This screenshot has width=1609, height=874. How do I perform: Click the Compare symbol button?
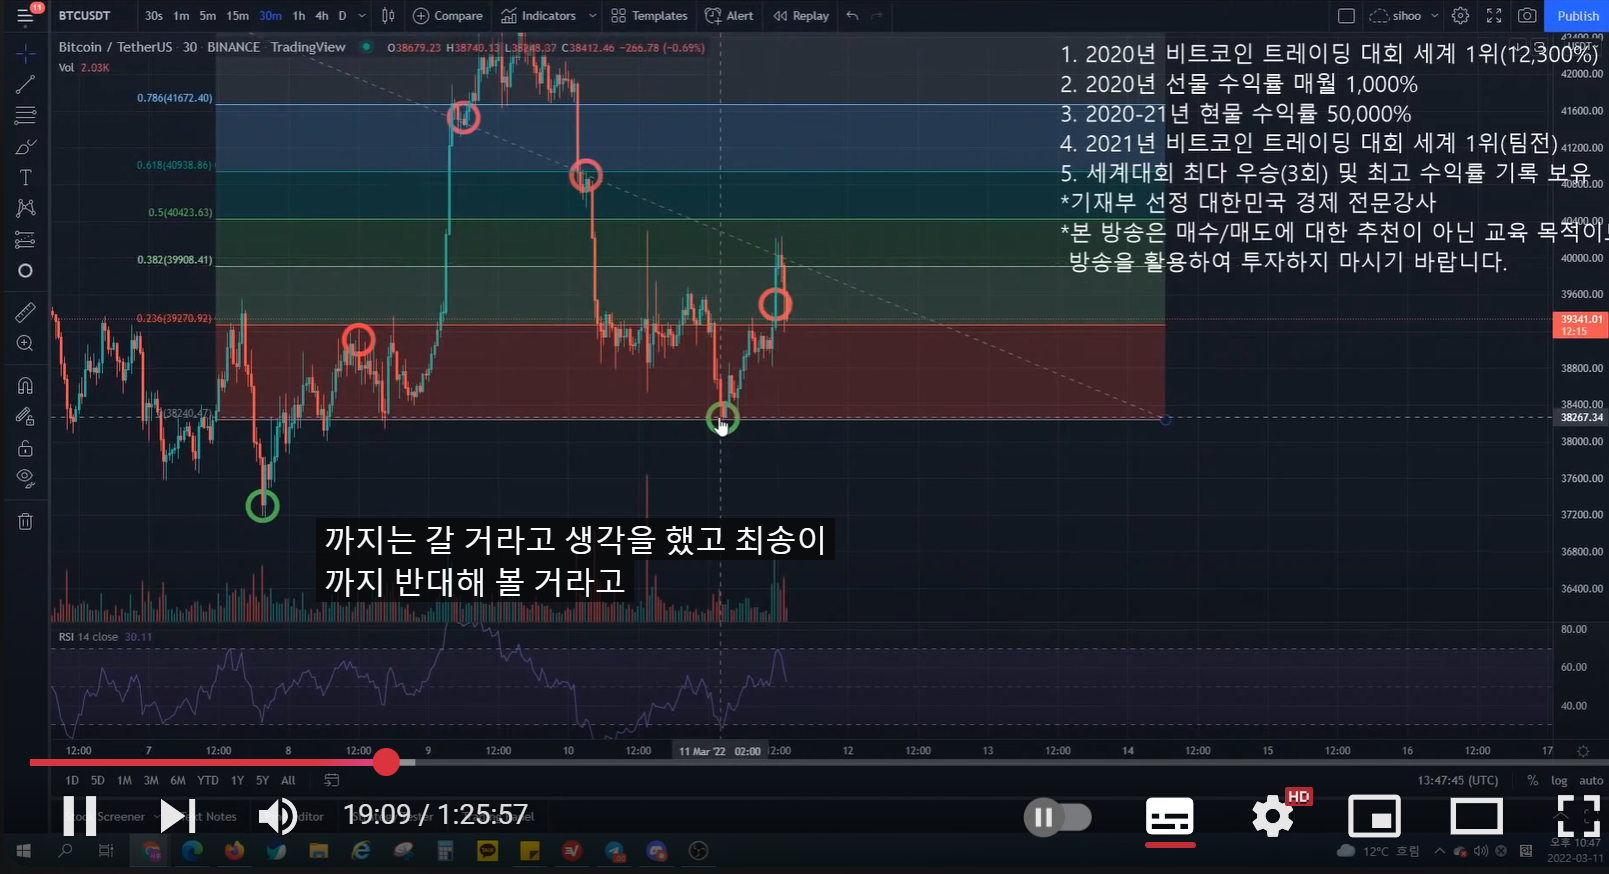coord(448,15)
